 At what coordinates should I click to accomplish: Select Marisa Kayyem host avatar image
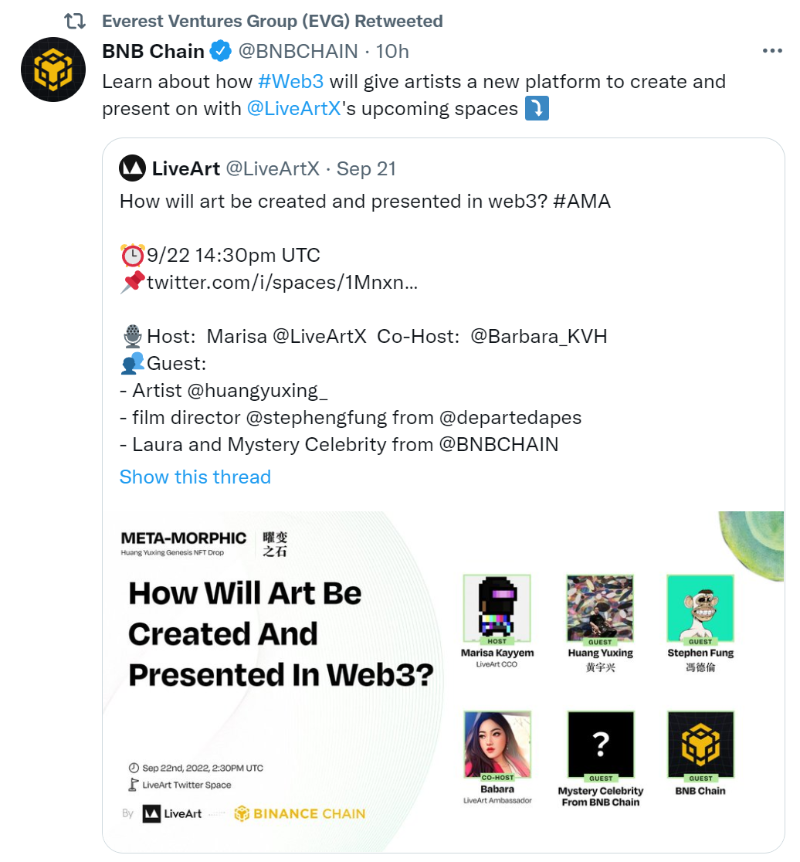tap(497, 608)
